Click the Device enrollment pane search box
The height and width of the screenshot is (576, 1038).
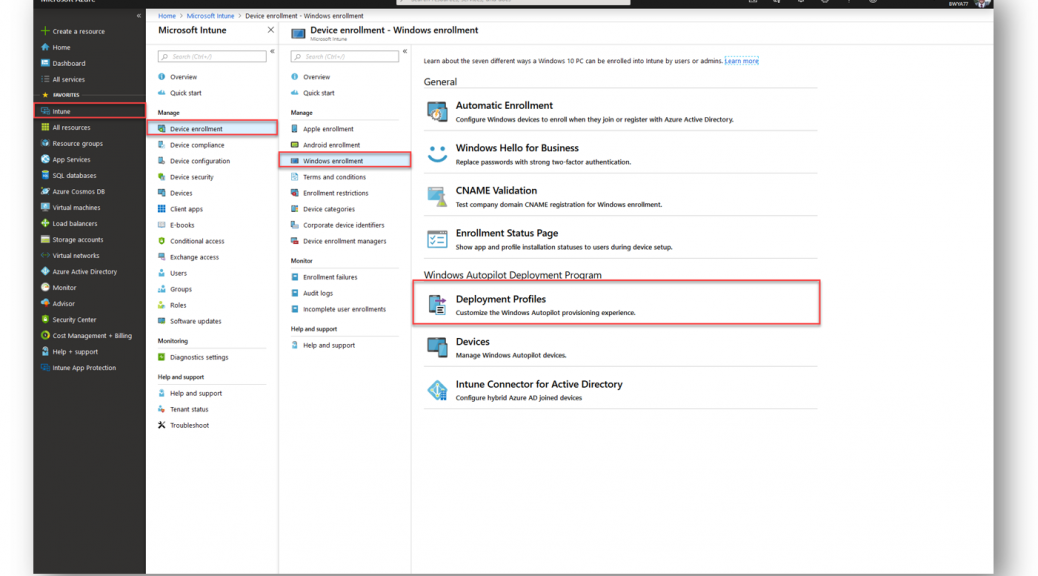(345, 56)
